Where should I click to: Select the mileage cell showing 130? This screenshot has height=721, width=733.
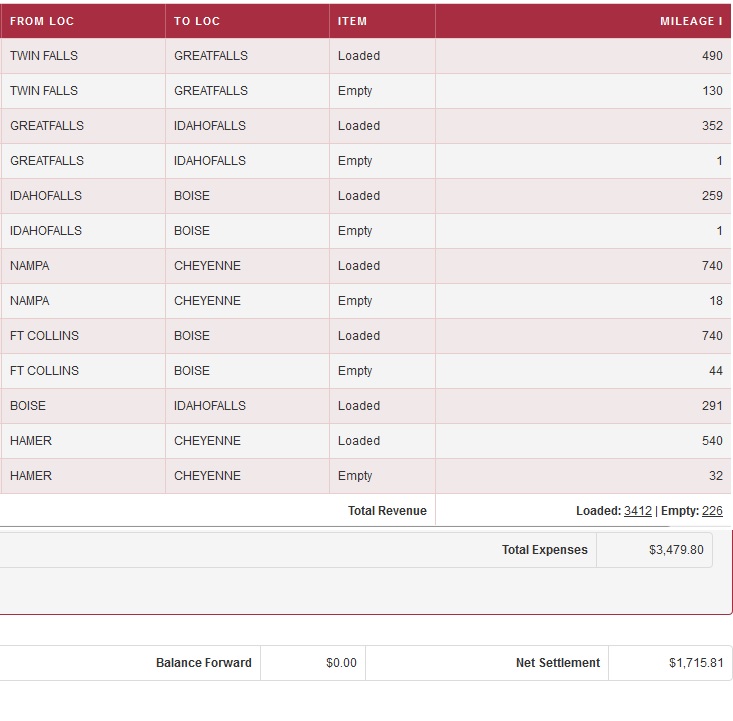[x=711, y=91]
